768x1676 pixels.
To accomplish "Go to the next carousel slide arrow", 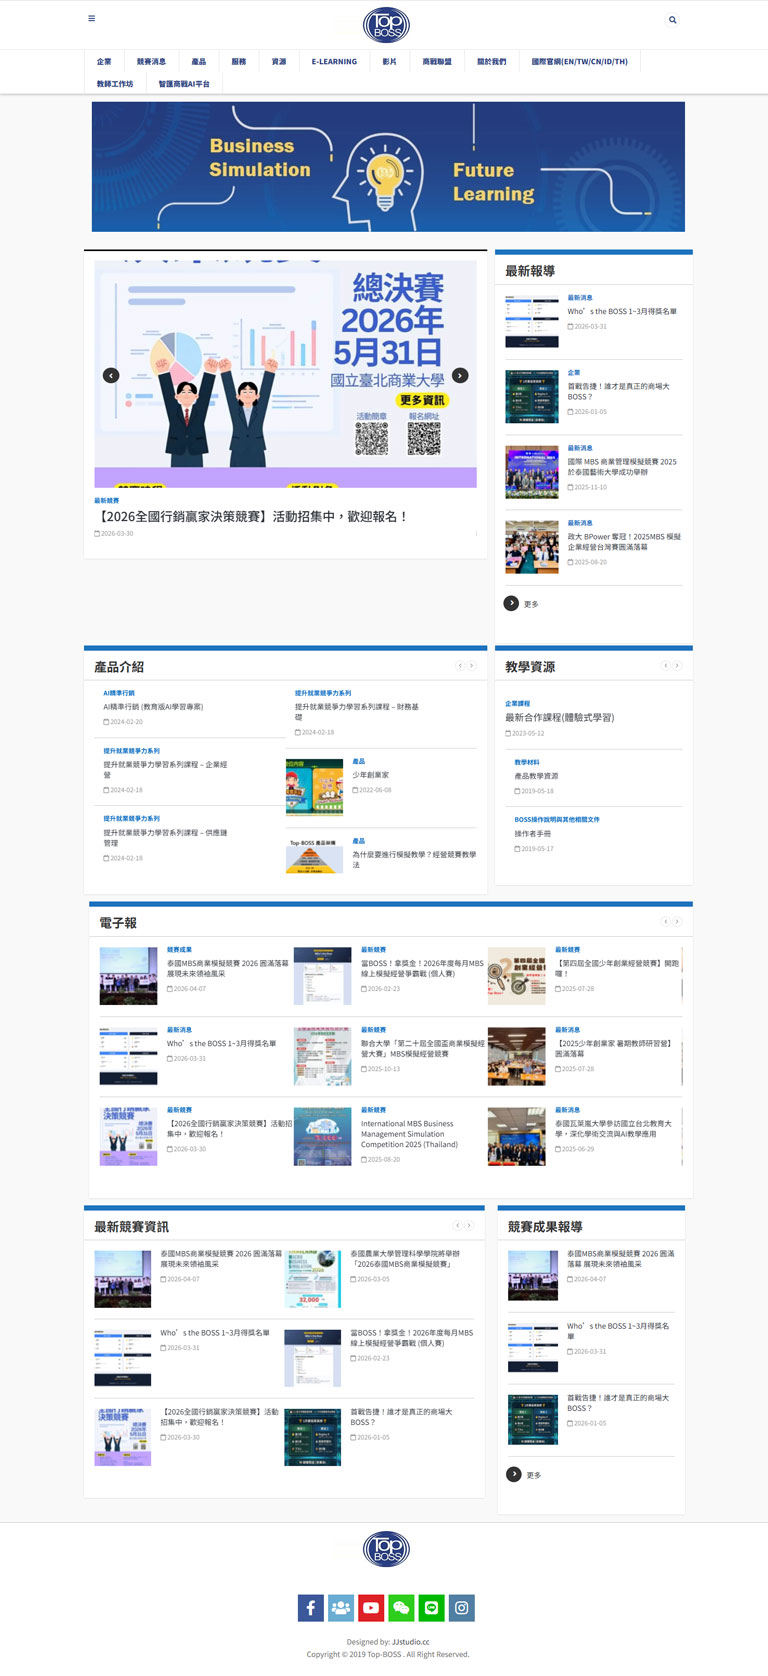I will (x=460, y=375).
